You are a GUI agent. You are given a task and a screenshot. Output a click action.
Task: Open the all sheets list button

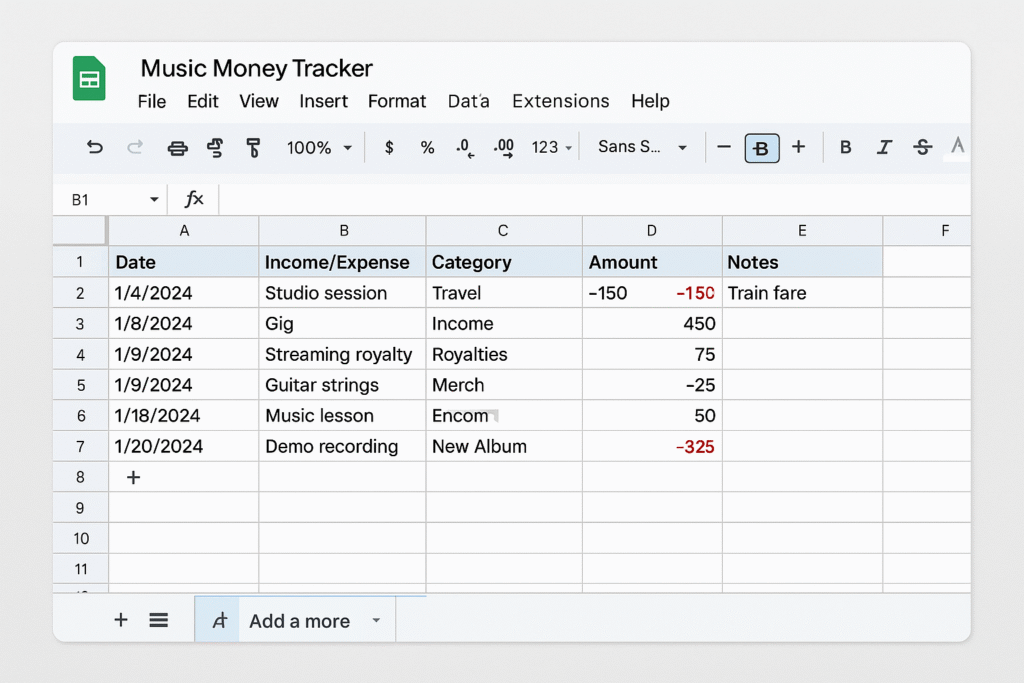tap(158, 620)
